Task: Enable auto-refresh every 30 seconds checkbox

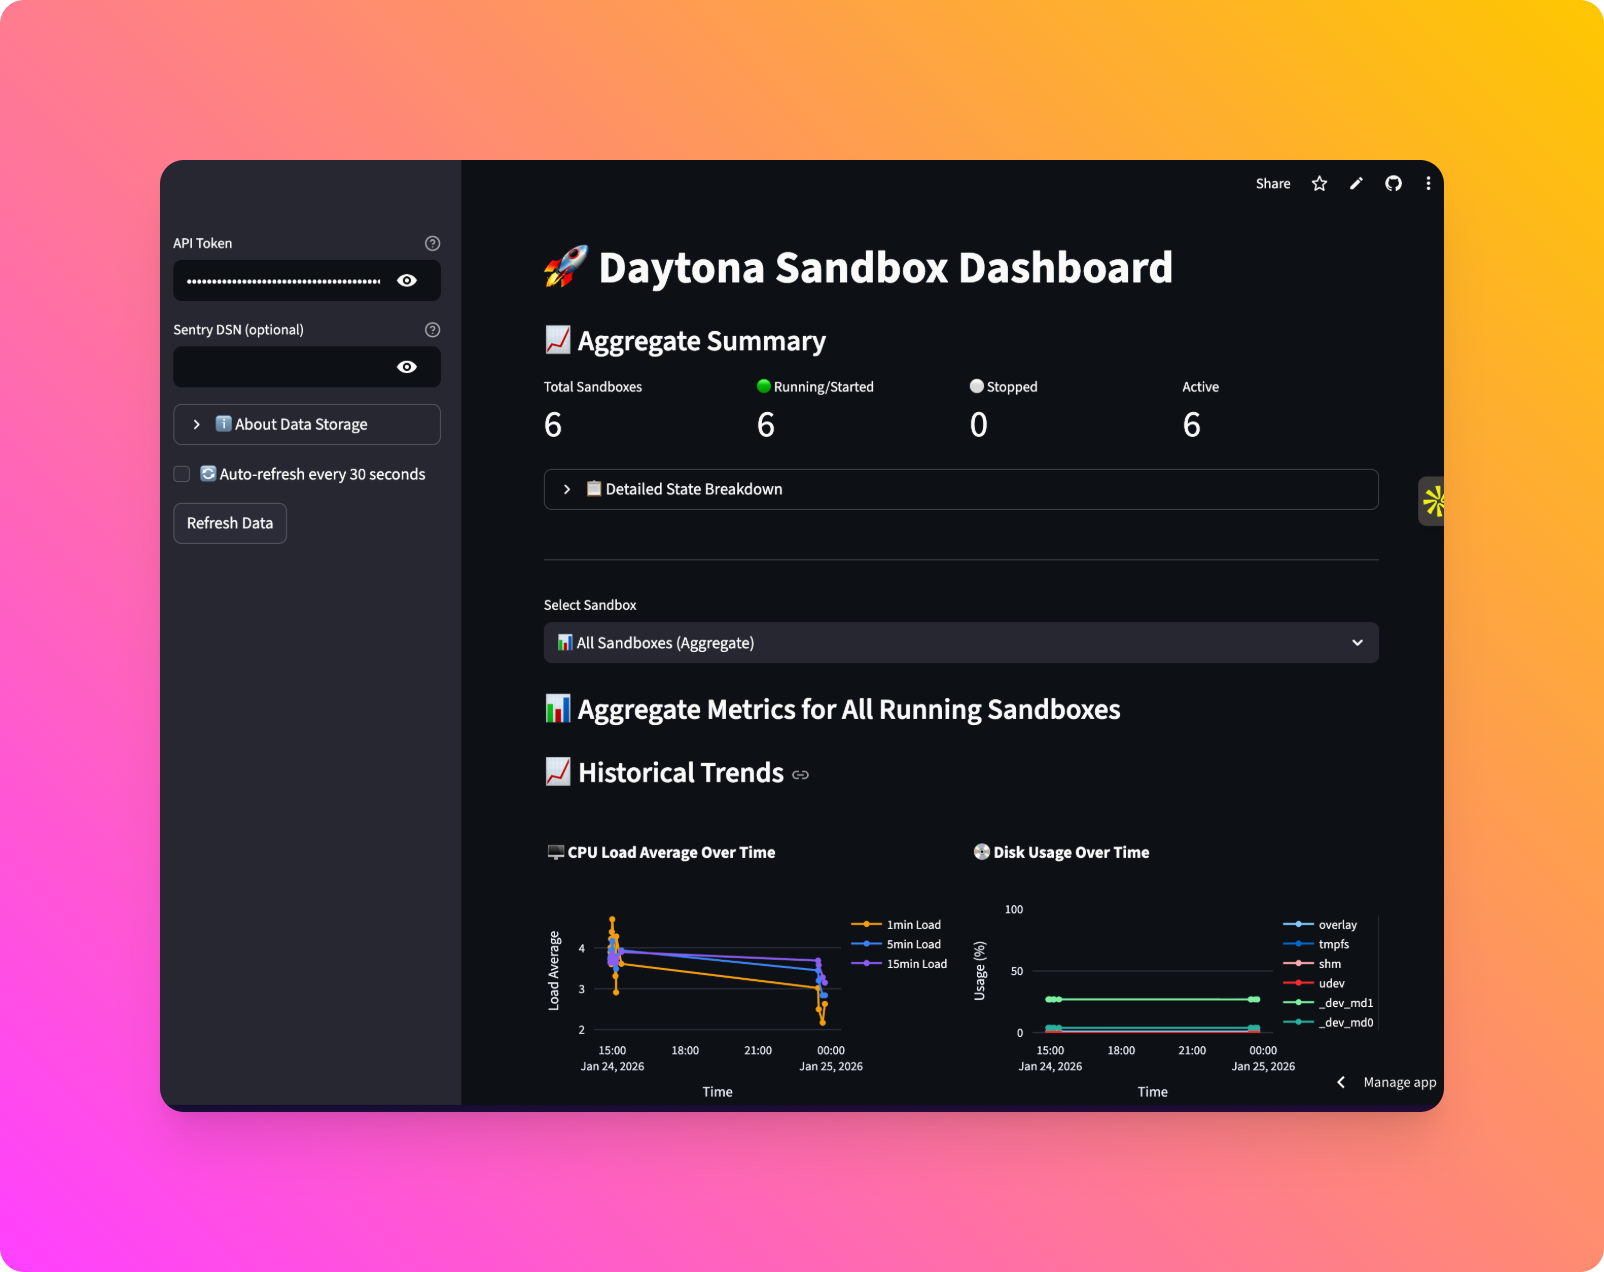Action: (x=182, y=474)
